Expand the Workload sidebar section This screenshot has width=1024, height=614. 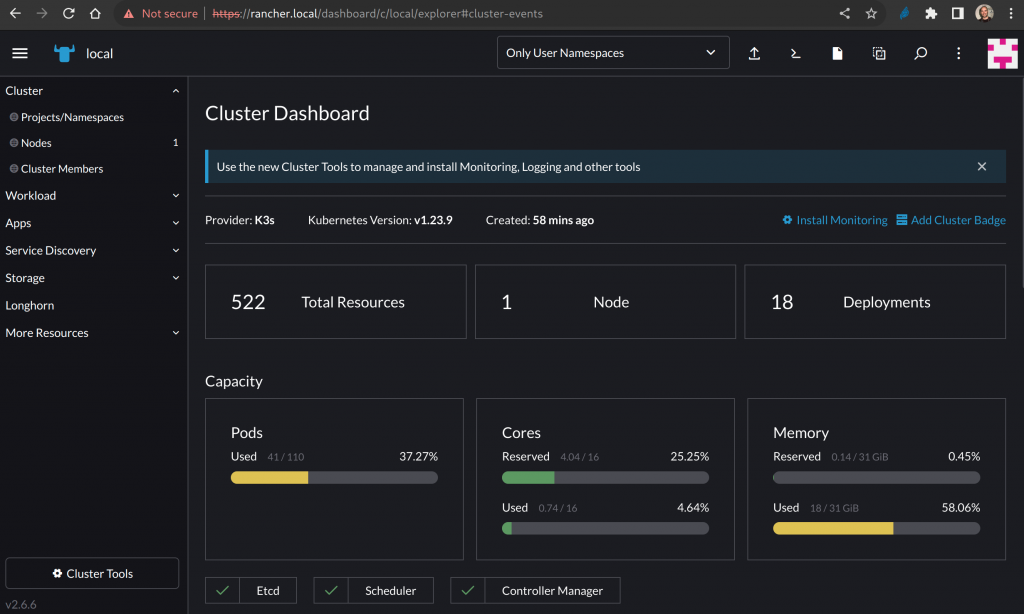coord(92,196)
